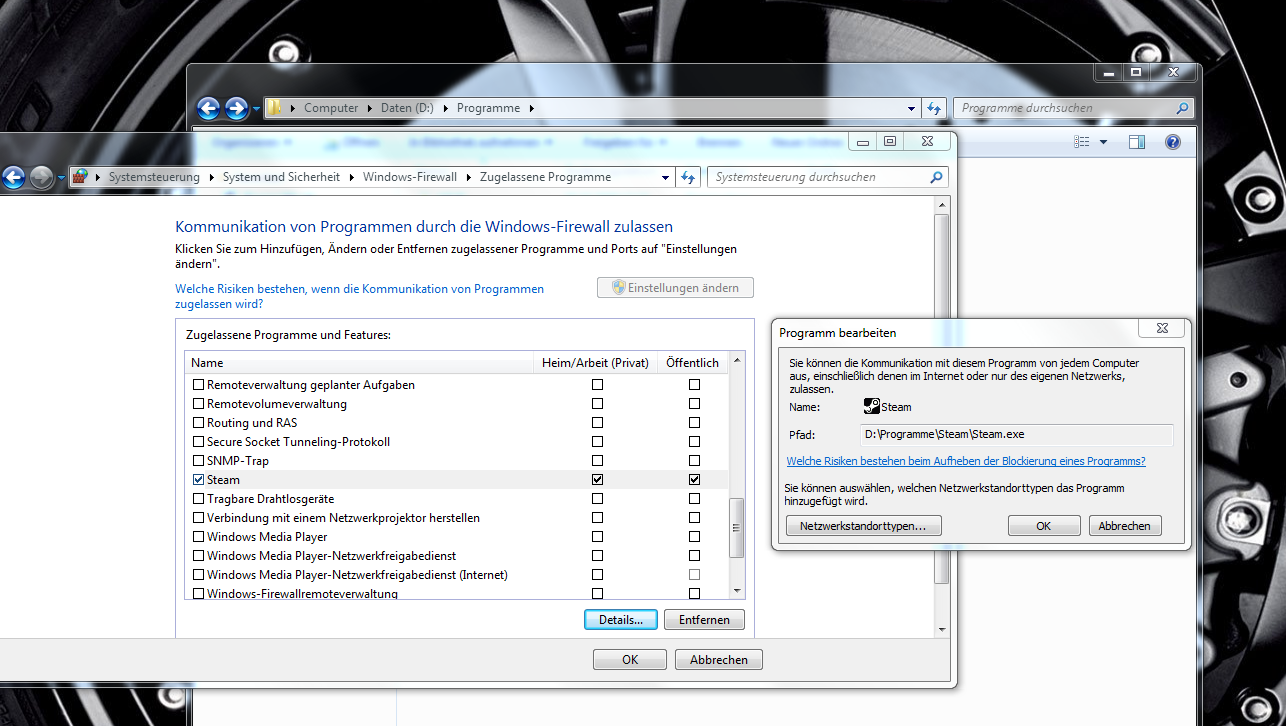Image resolution: width=1286 pixels, height=726 pixels.
Task: Toggle the explorer preview pane icon
Action: [1137, 142]
